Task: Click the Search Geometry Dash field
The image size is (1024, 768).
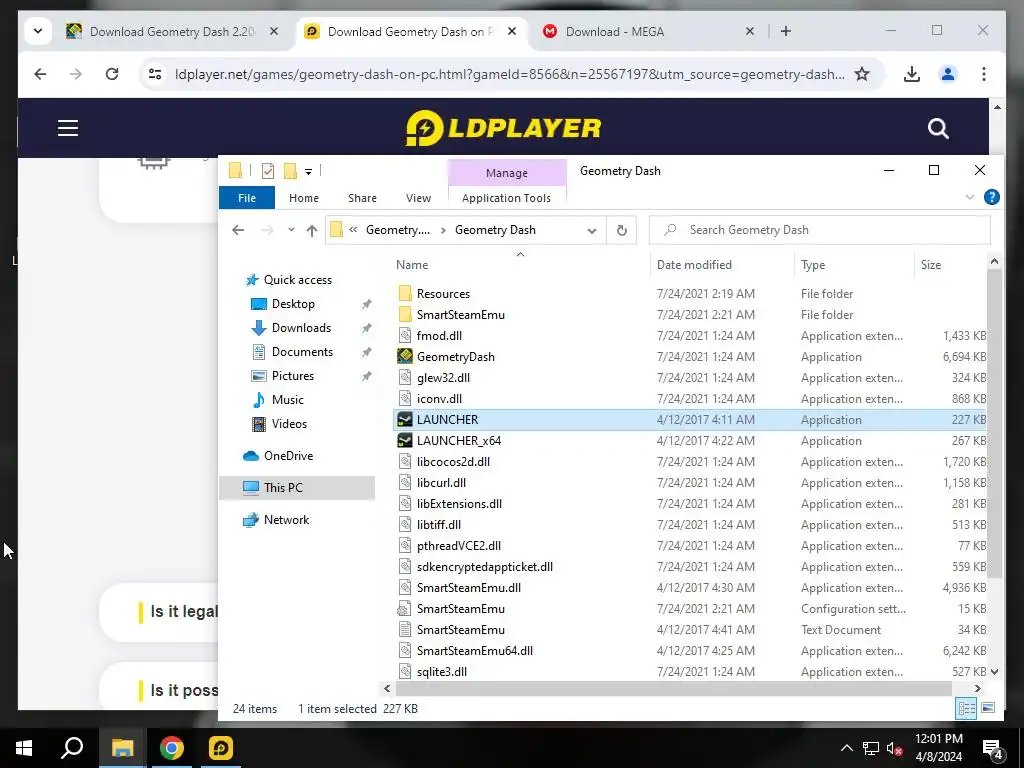Action: coord(820,230)
